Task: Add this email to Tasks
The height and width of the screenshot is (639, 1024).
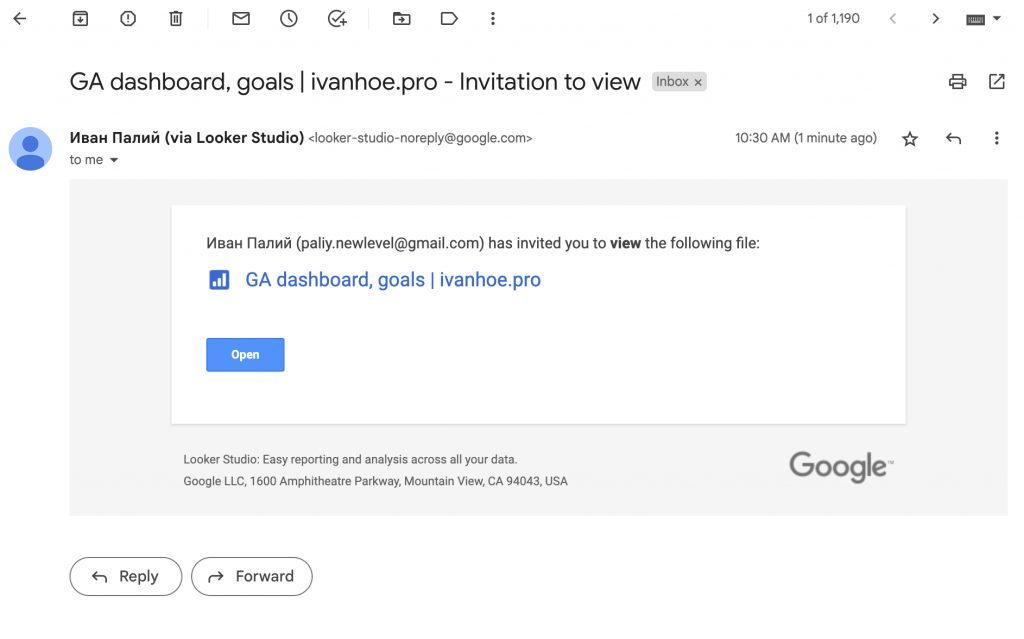Action: [x=337, y=19]
